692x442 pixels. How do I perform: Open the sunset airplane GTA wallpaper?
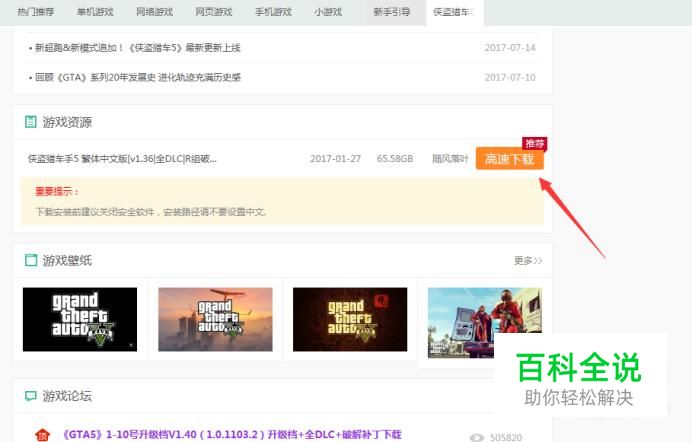pyautogui.click(x=215, y=319)
